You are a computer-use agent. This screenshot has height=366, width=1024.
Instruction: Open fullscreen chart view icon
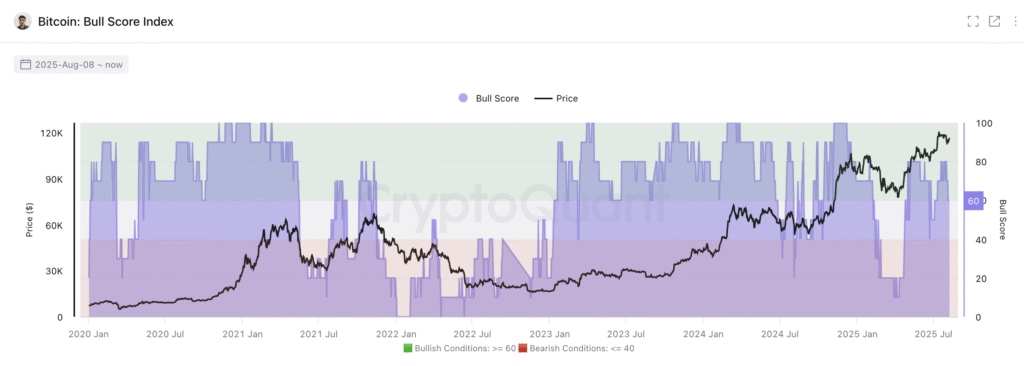click(x=973, y=22)
